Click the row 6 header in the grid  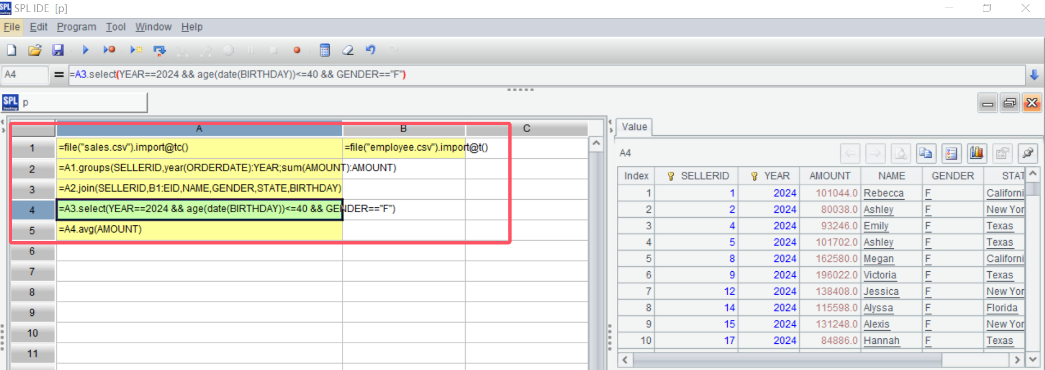pyautogui.click(x=32, y=251)
